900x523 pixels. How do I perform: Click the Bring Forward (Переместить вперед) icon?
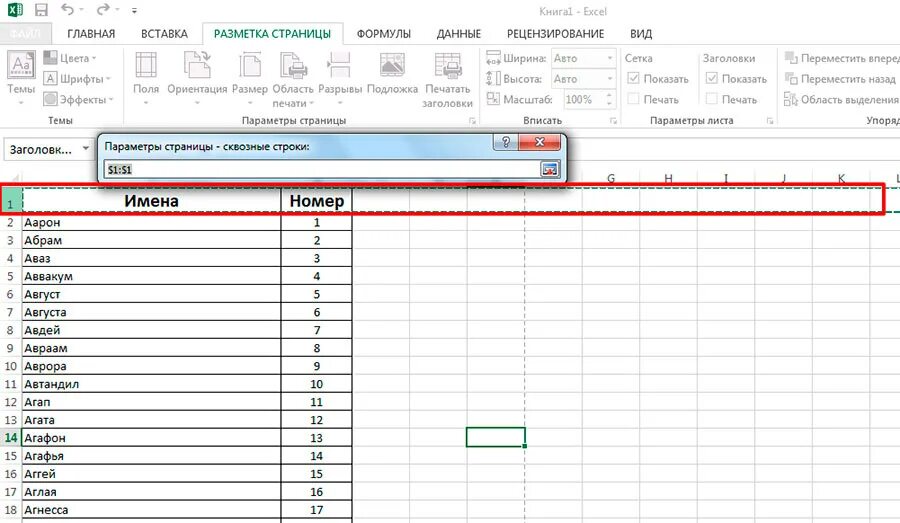[x=791, y=58]
